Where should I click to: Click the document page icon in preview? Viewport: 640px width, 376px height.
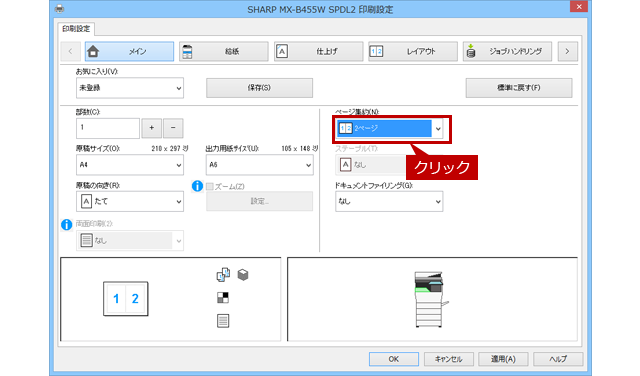point(223,321)
